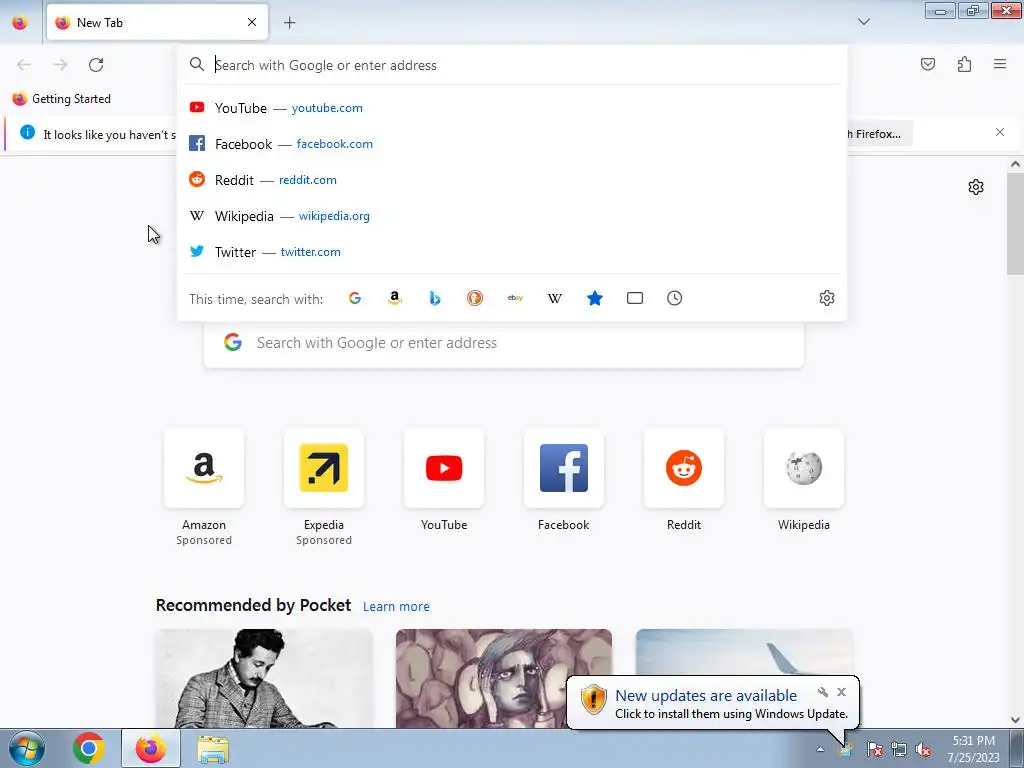Viewport: 1024px width, 768px height.
Task: Open the Firefox hamburger menu
Action: click(x=1000, y=64)
